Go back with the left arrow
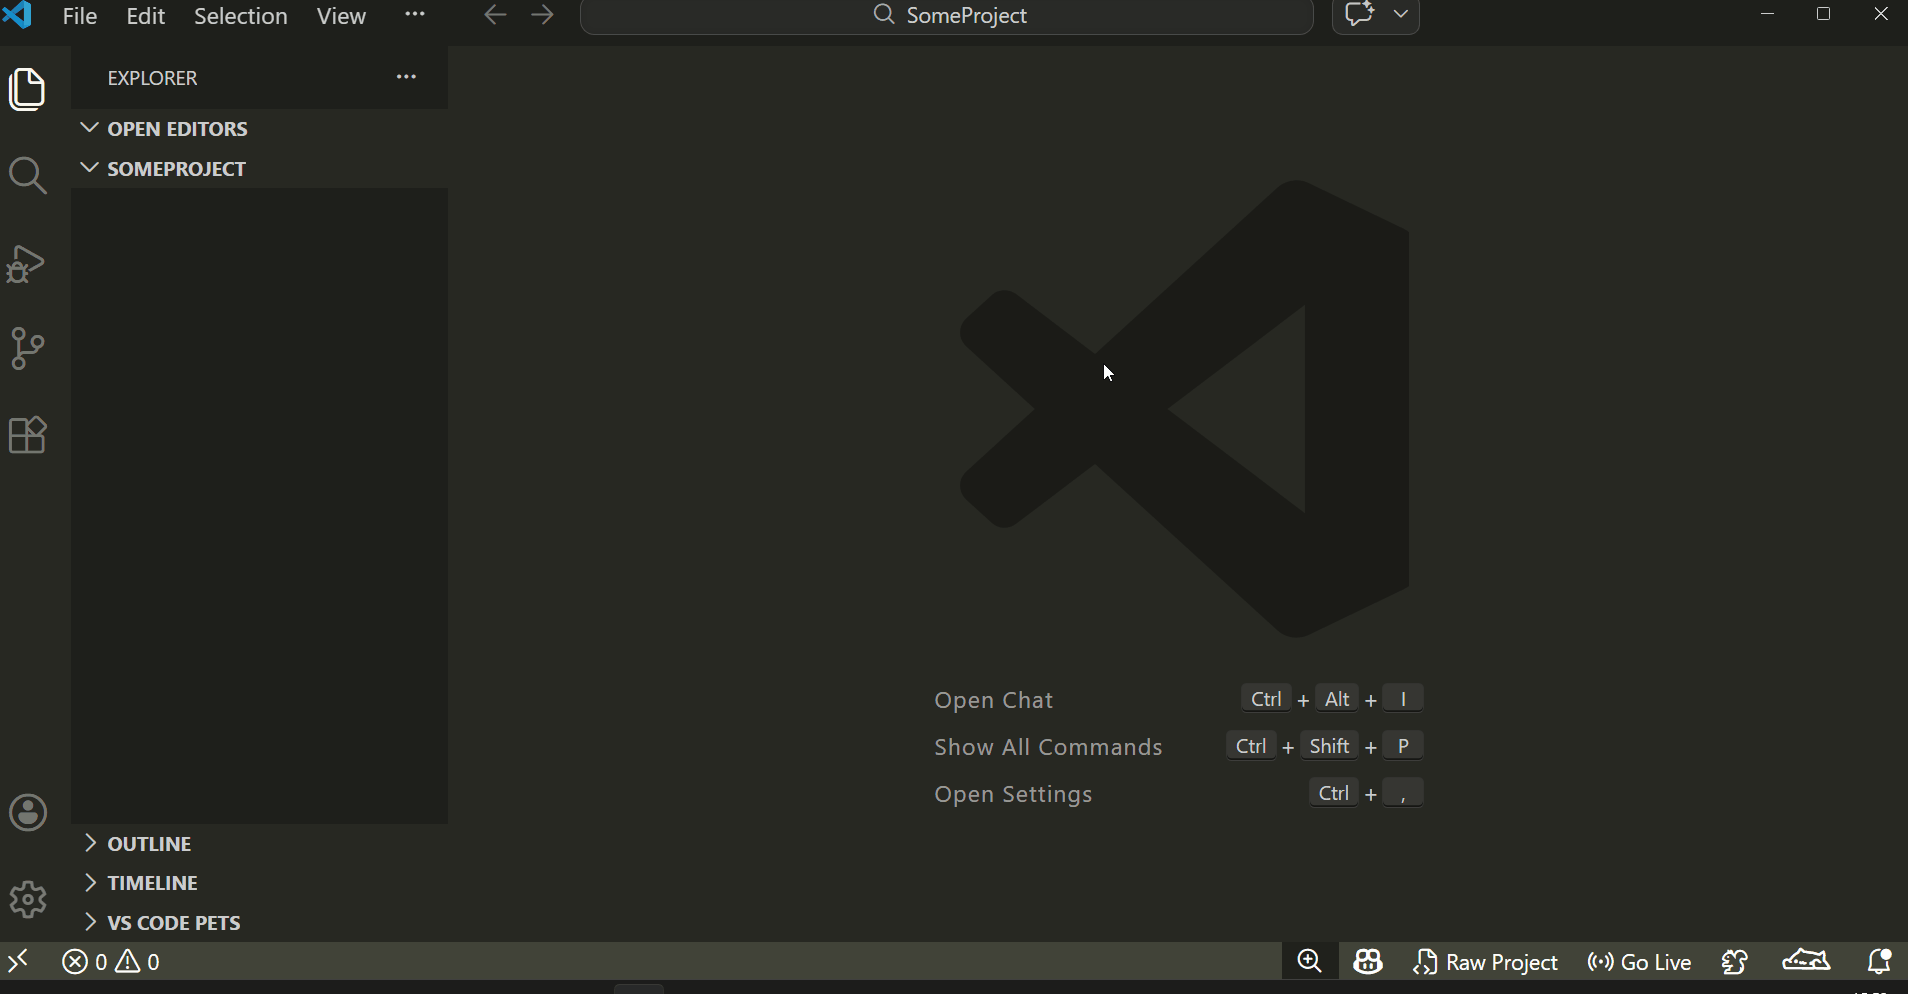Image resolution: width=1908 pixels, height=994 pixels. click(x=495, y=15)
